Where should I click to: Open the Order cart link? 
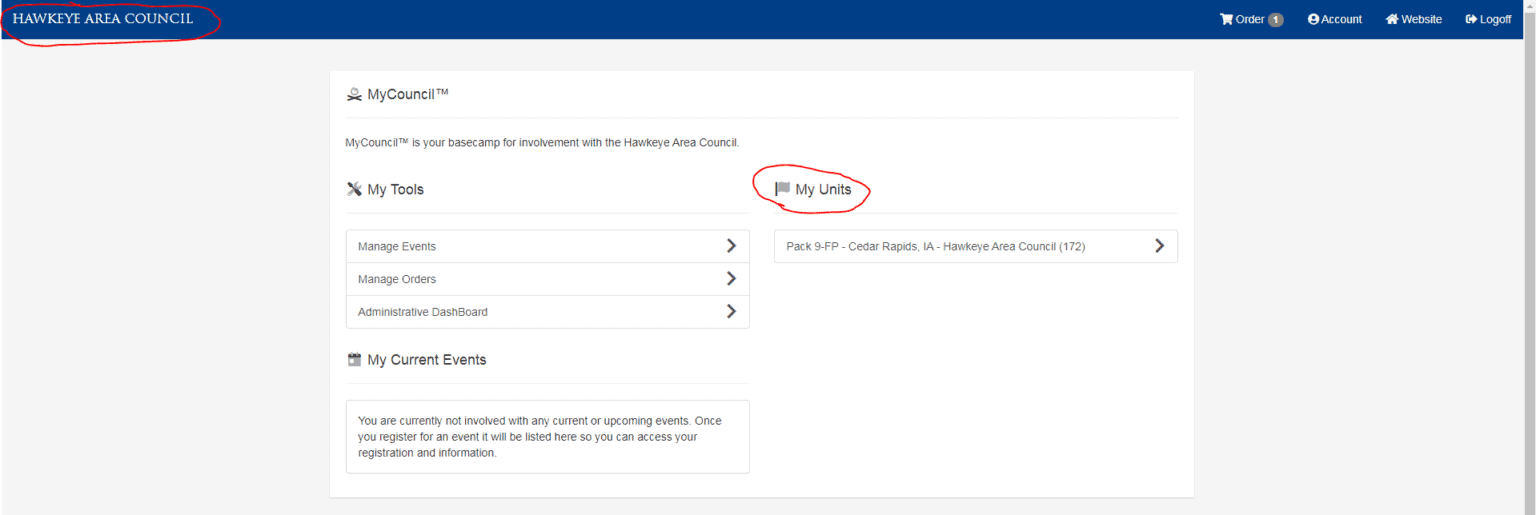click(x=1251, y=19)
